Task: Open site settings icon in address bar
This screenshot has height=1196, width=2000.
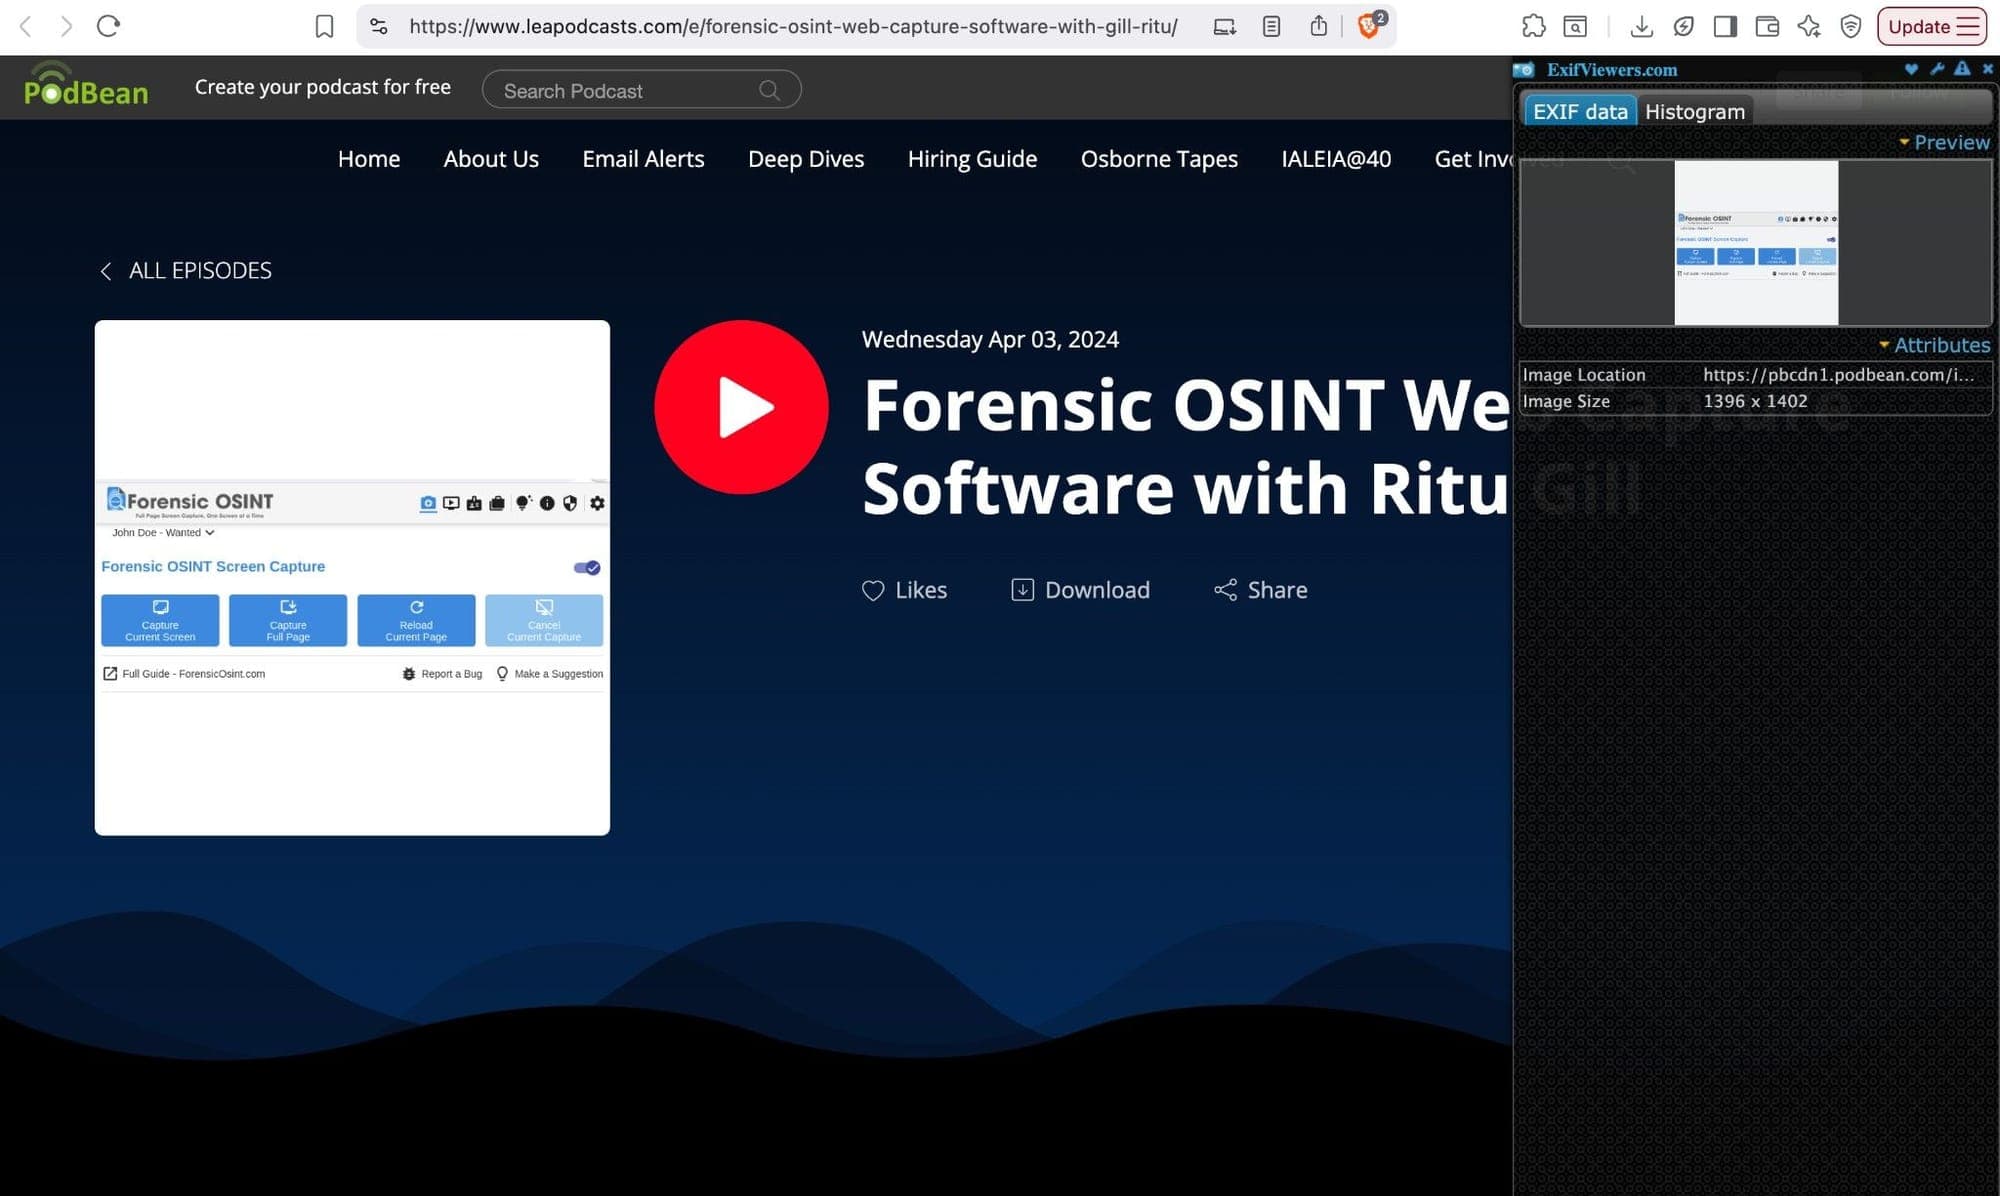Action: pyautogui.click(x=379, y=26)
